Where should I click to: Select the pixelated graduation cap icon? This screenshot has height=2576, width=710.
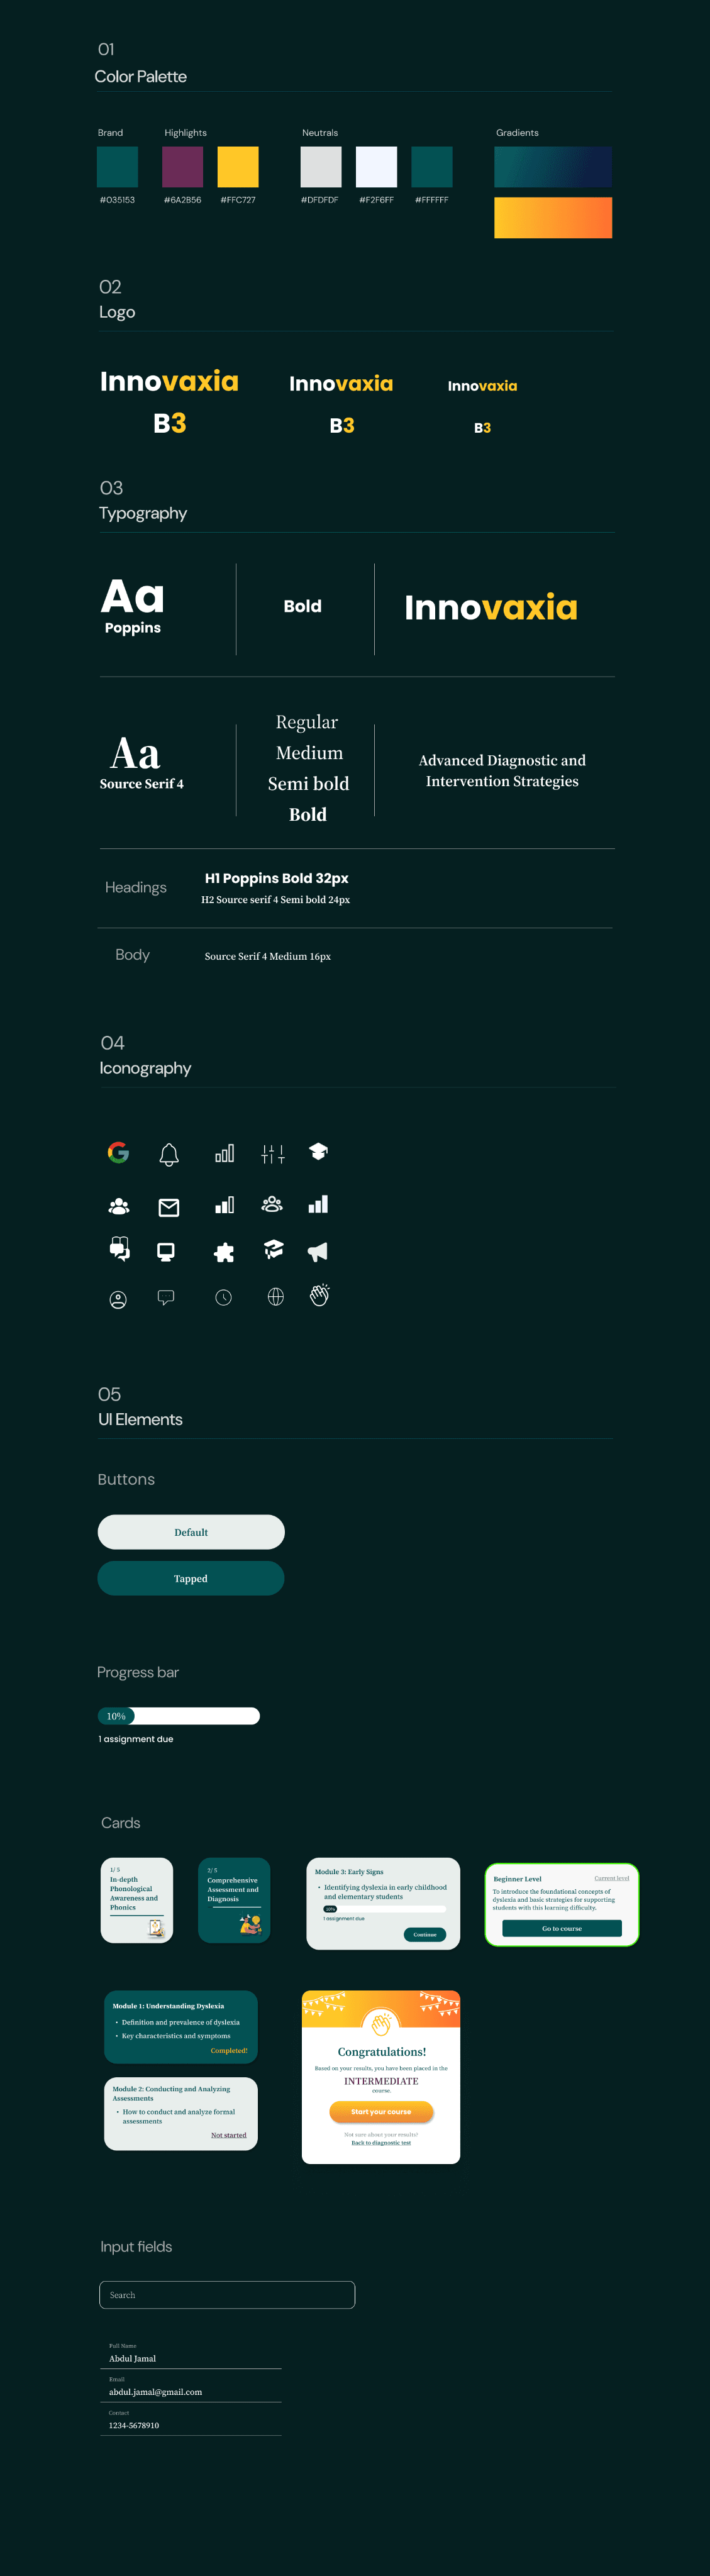[x=273, y=1249]
